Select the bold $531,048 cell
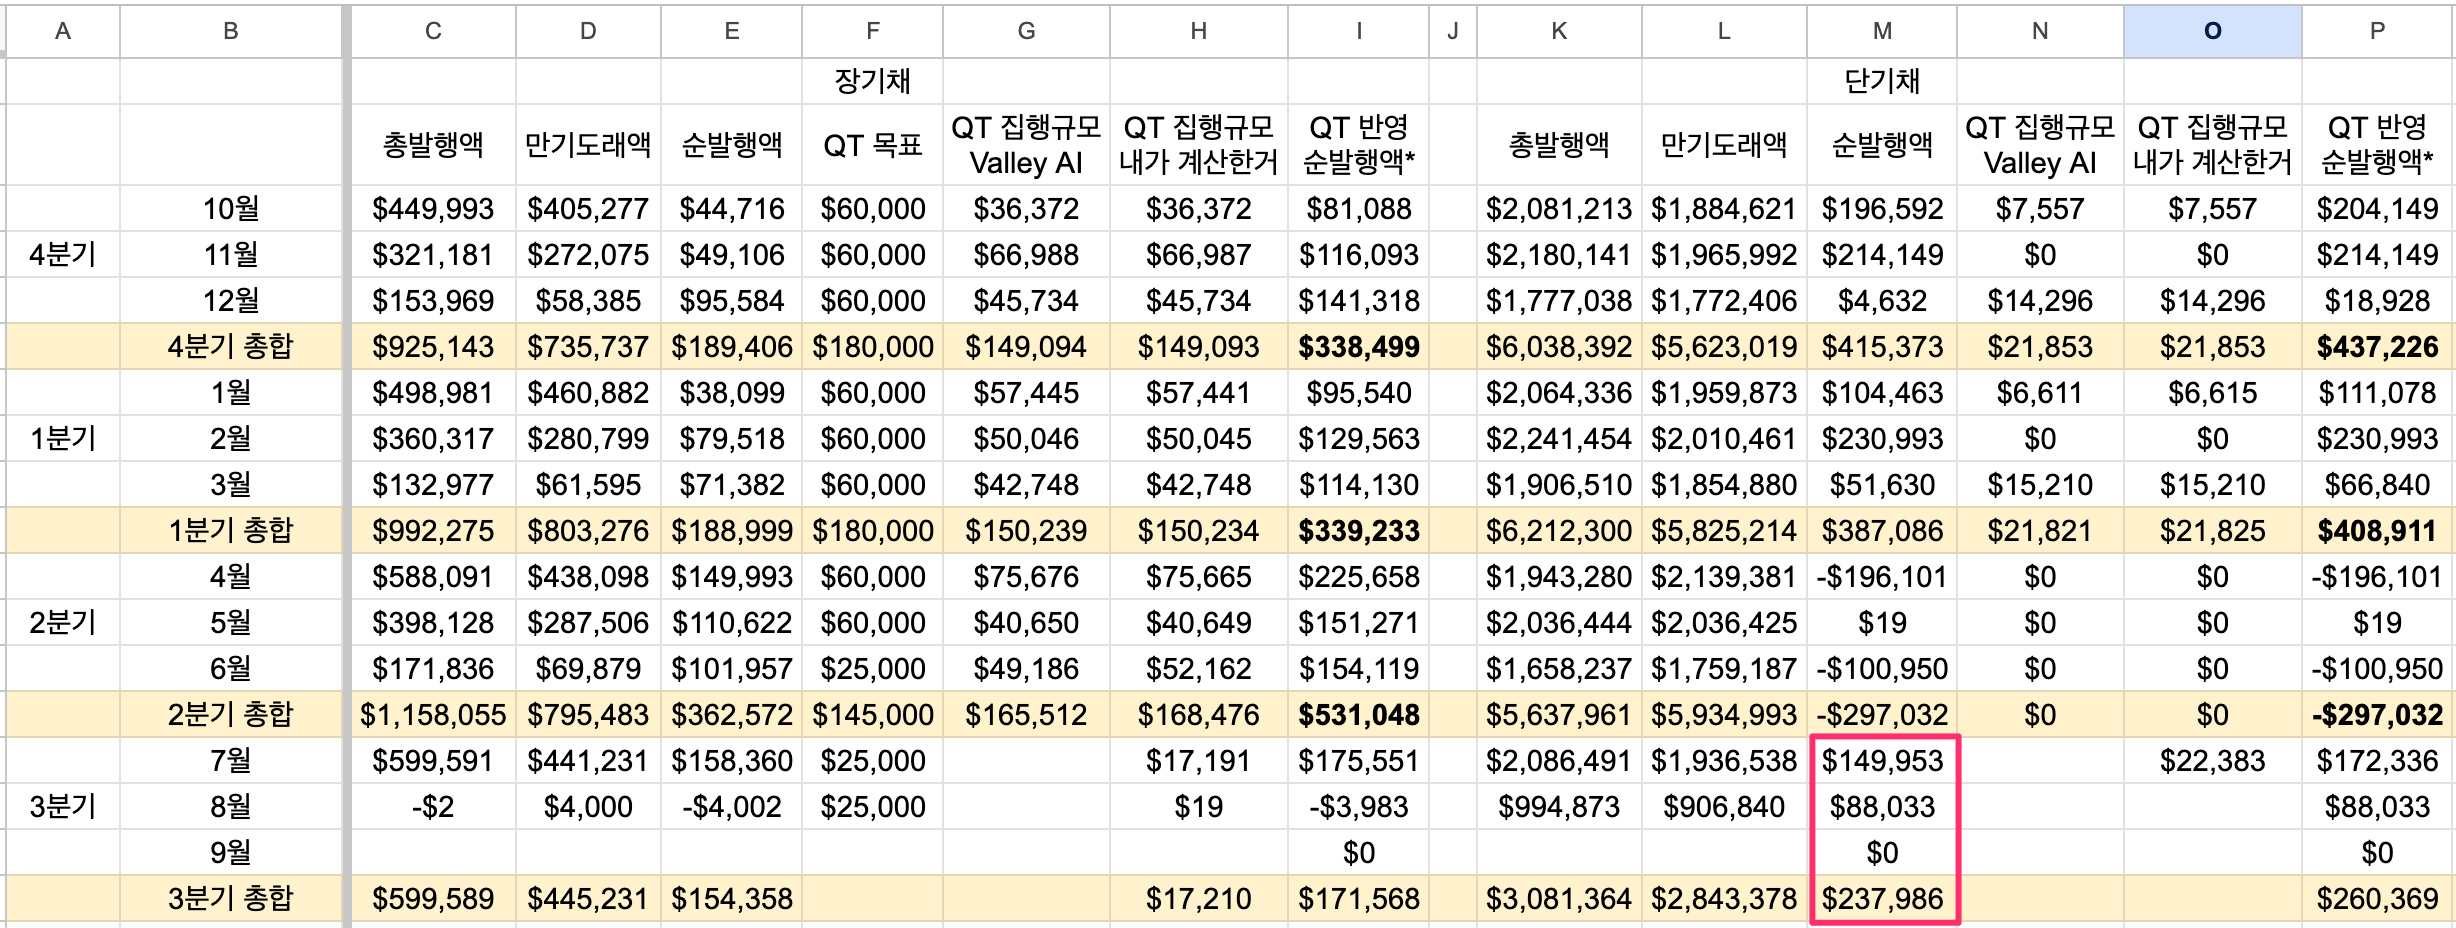This screenshot has width=2456, height=928. 1358,715
